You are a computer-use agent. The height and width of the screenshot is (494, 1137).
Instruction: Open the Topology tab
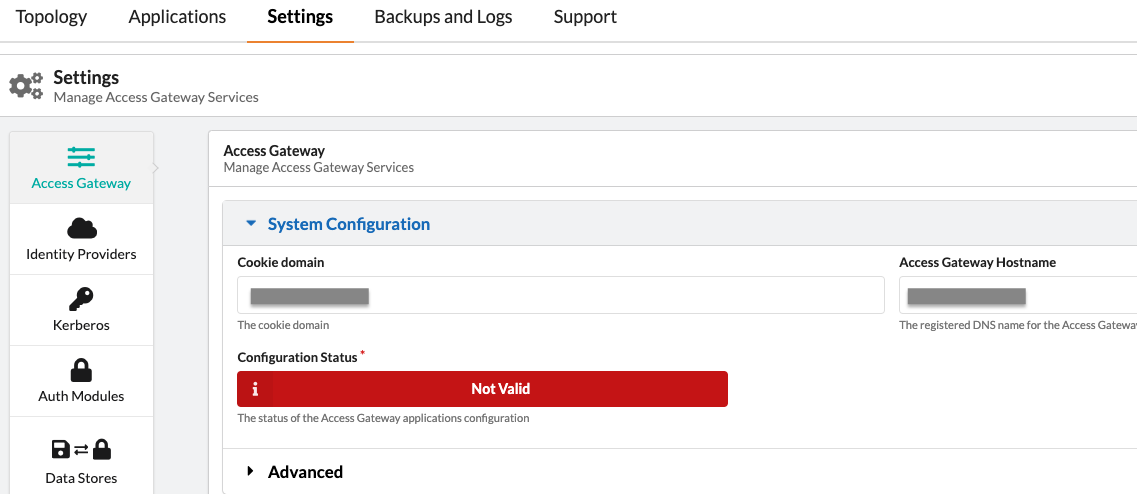(51, 17)
